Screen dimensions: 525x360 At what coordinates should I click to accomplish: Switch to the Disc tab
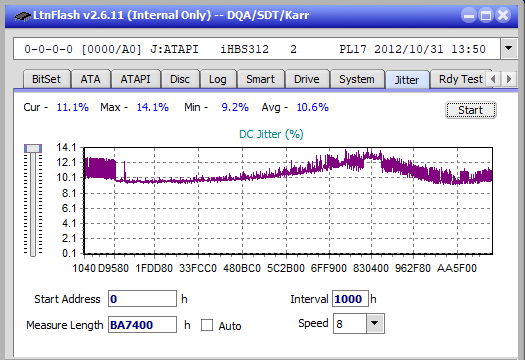click(180, 79)
